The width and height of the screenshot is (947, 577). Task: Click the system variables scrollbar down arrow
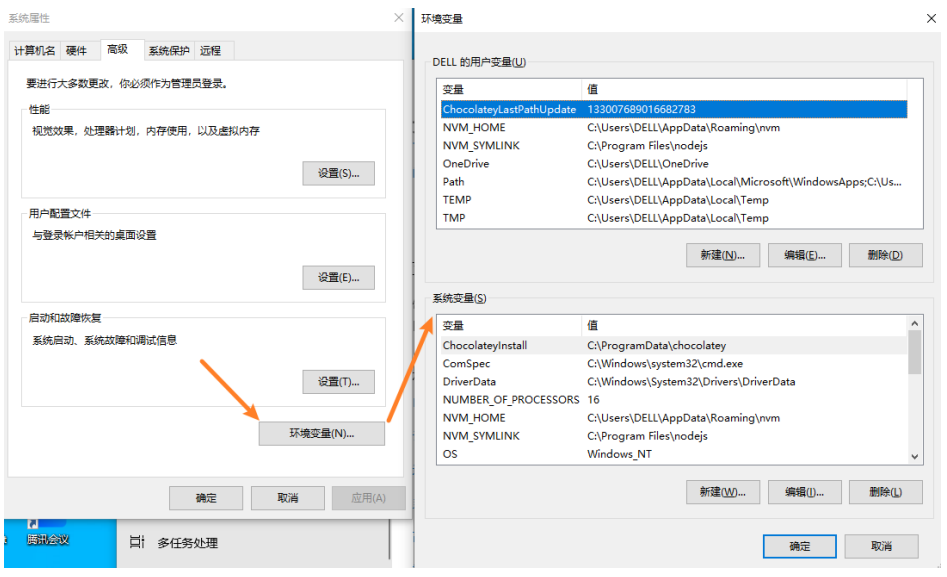(914, 455)
